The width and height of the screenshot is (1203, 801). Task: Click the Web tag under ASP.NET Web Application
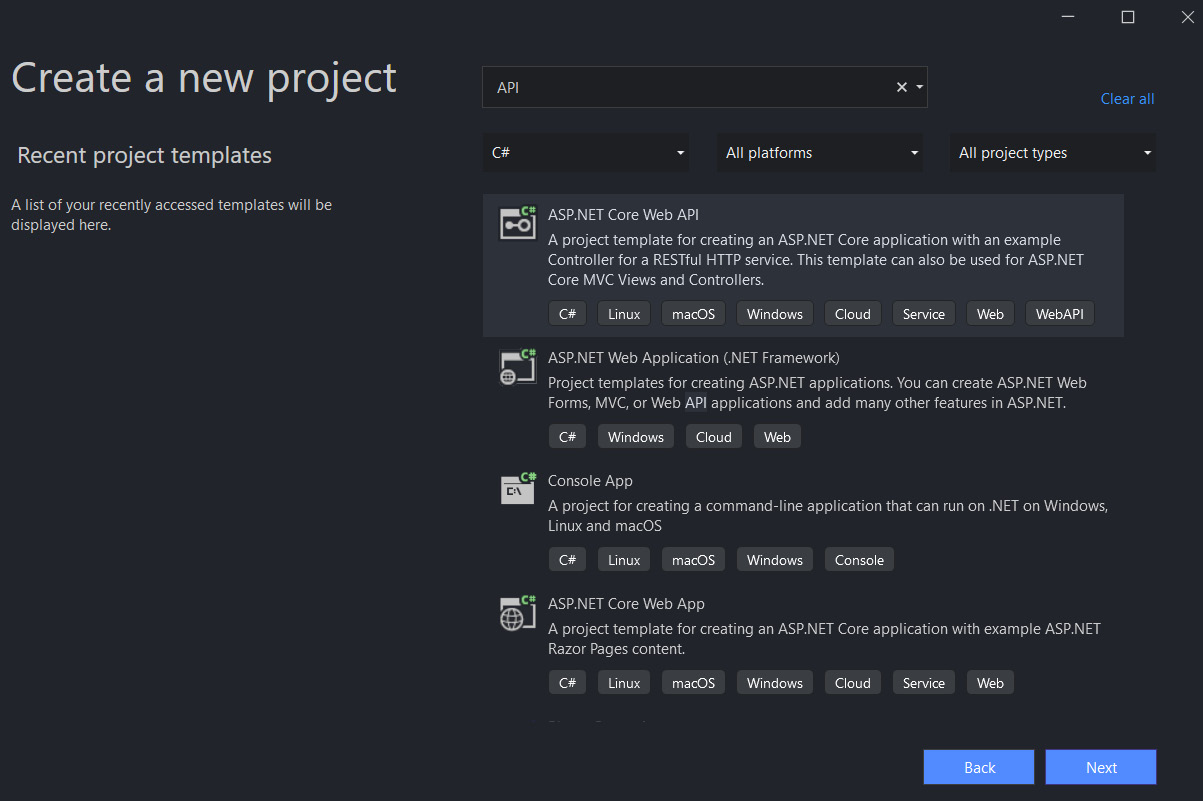[777, 437]
